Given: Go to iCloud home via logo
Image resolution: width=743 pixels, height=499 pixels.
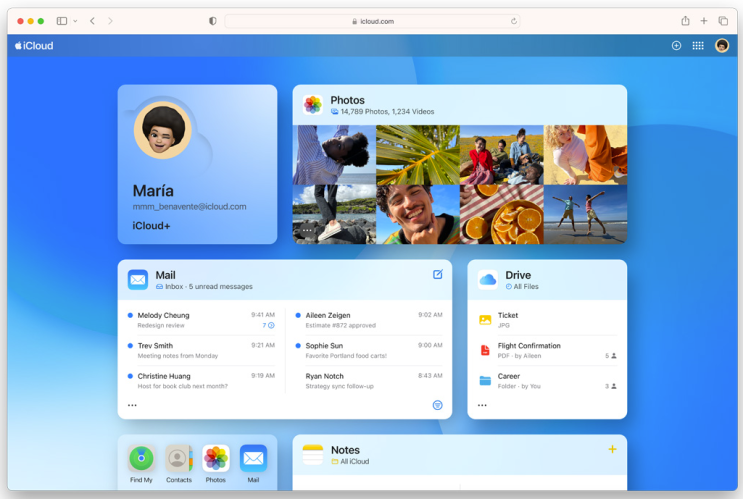Looking at the screenshot, I should pyautogui.click(x=34, y=45).
